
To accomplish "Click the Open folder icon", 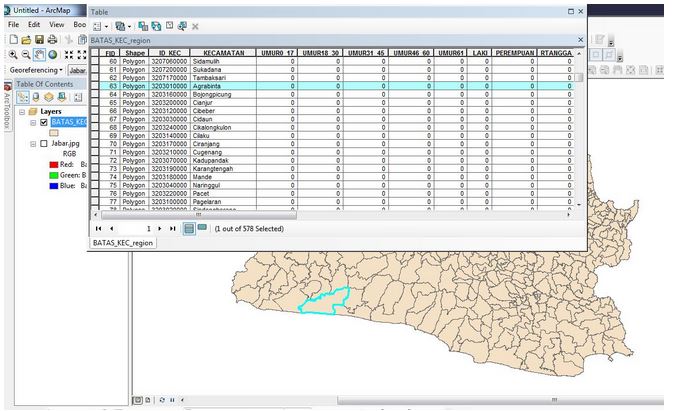I will pyautogui.click(x=26, y=40).
